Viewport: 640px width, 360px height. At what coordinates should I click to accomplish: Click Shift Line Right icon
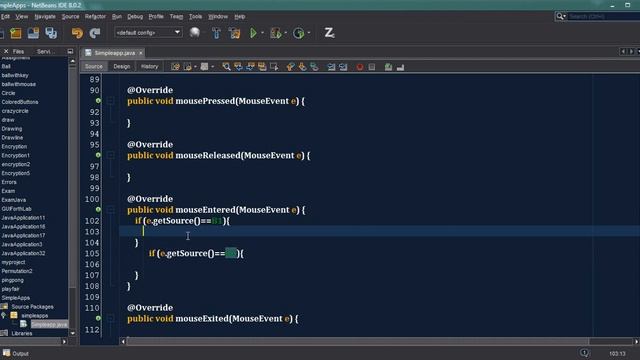tap(343, 67)
